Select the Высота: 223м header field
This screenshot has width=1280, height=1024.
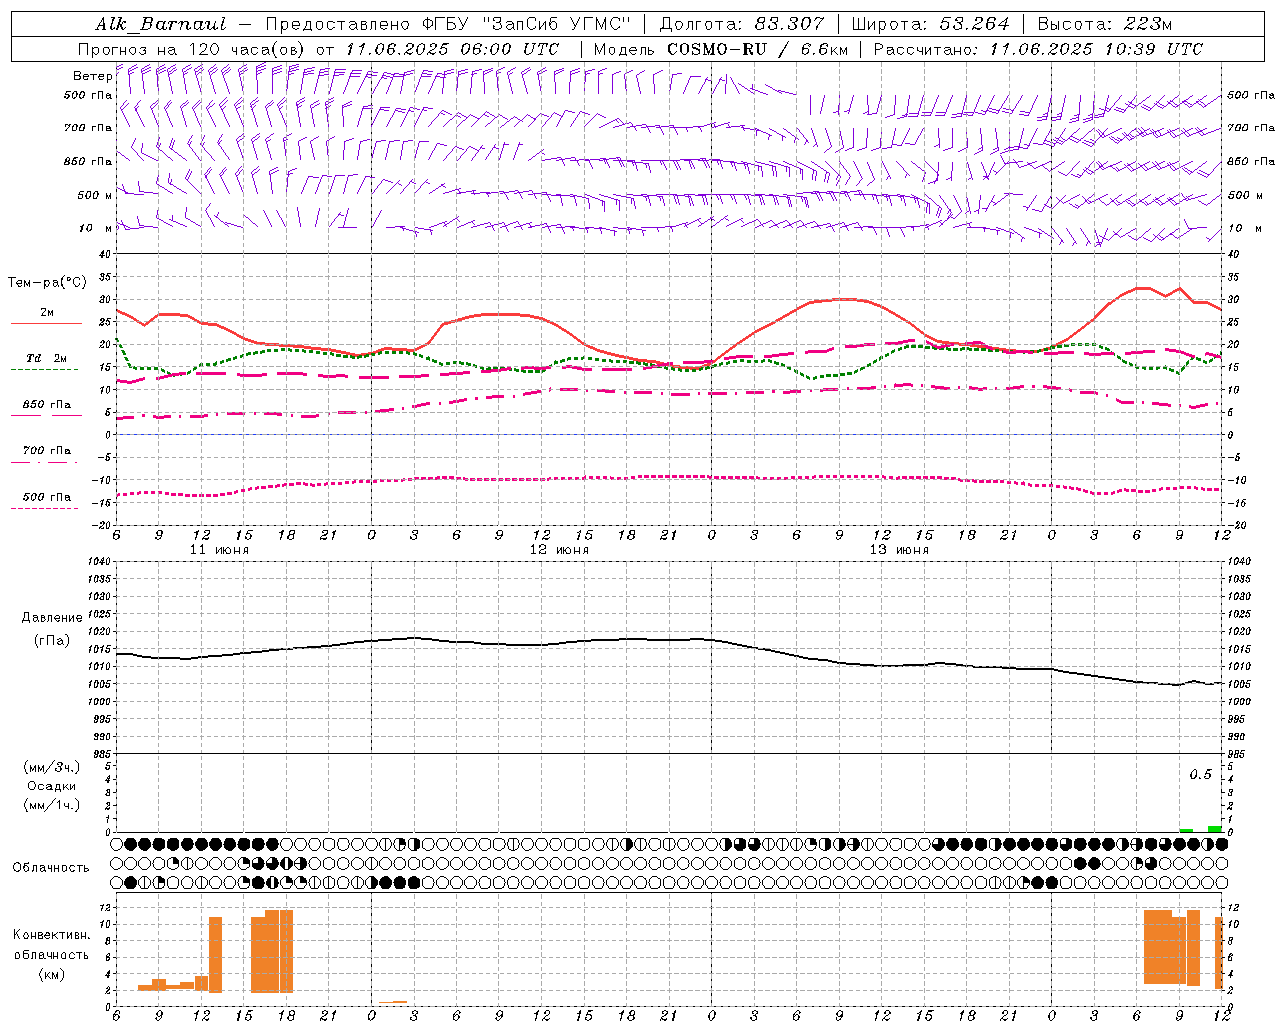click(1104, 24)
